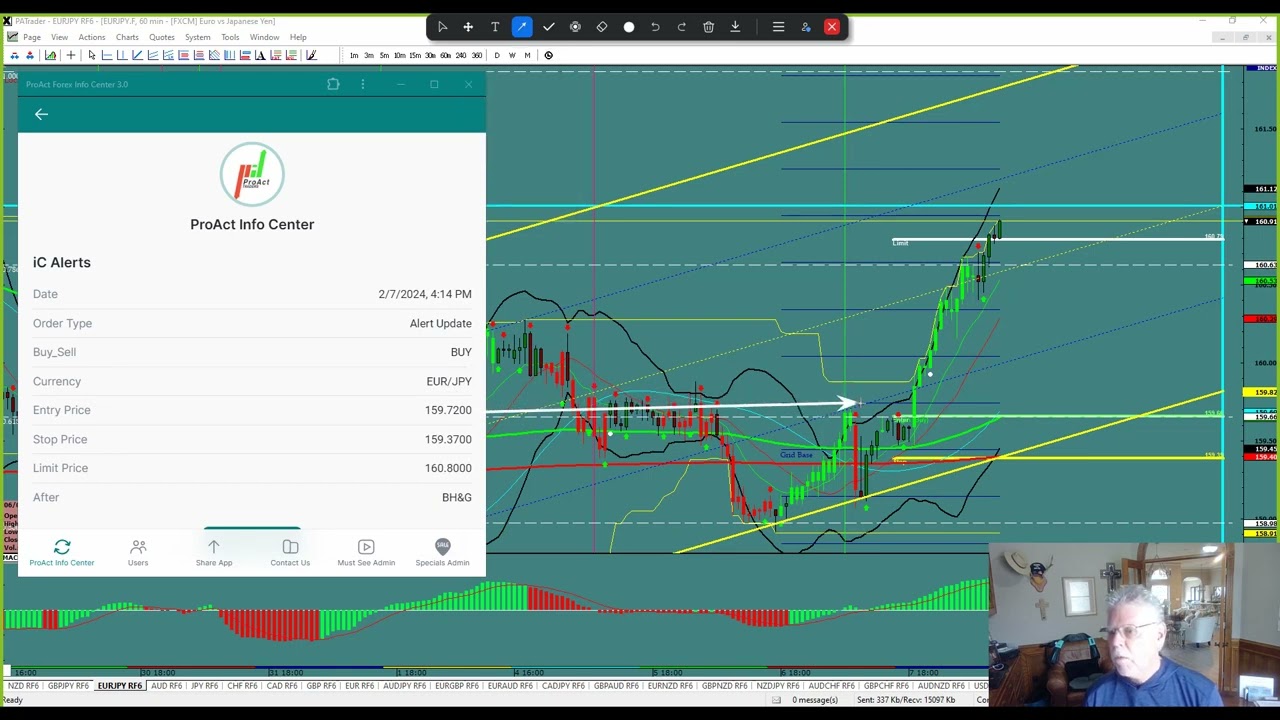Image resolution: width=1280 pixels, height=720 pixels.
Task: Click the add-indicator chart icon
Action: 50,55
